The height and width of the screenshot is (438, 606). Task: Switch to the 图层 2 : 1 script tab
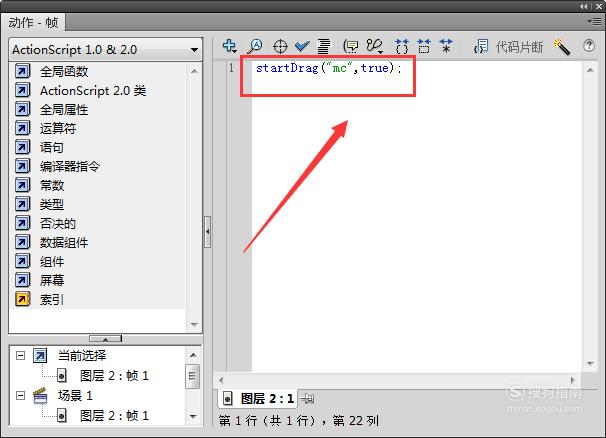click(x=258, y=398)
